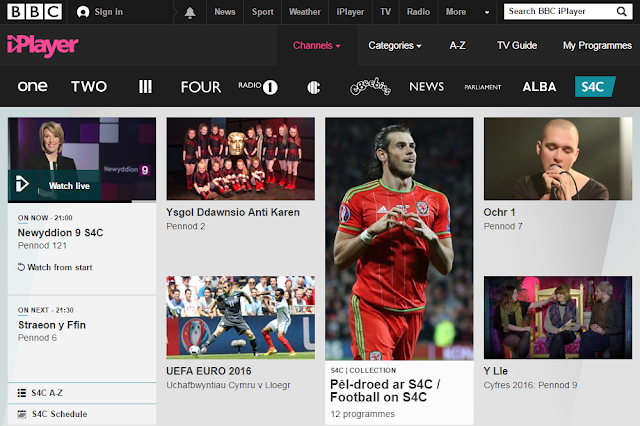Click 'ON NEXT - 21:30' label
Screen dimensions: 640x426
(45, 310)
